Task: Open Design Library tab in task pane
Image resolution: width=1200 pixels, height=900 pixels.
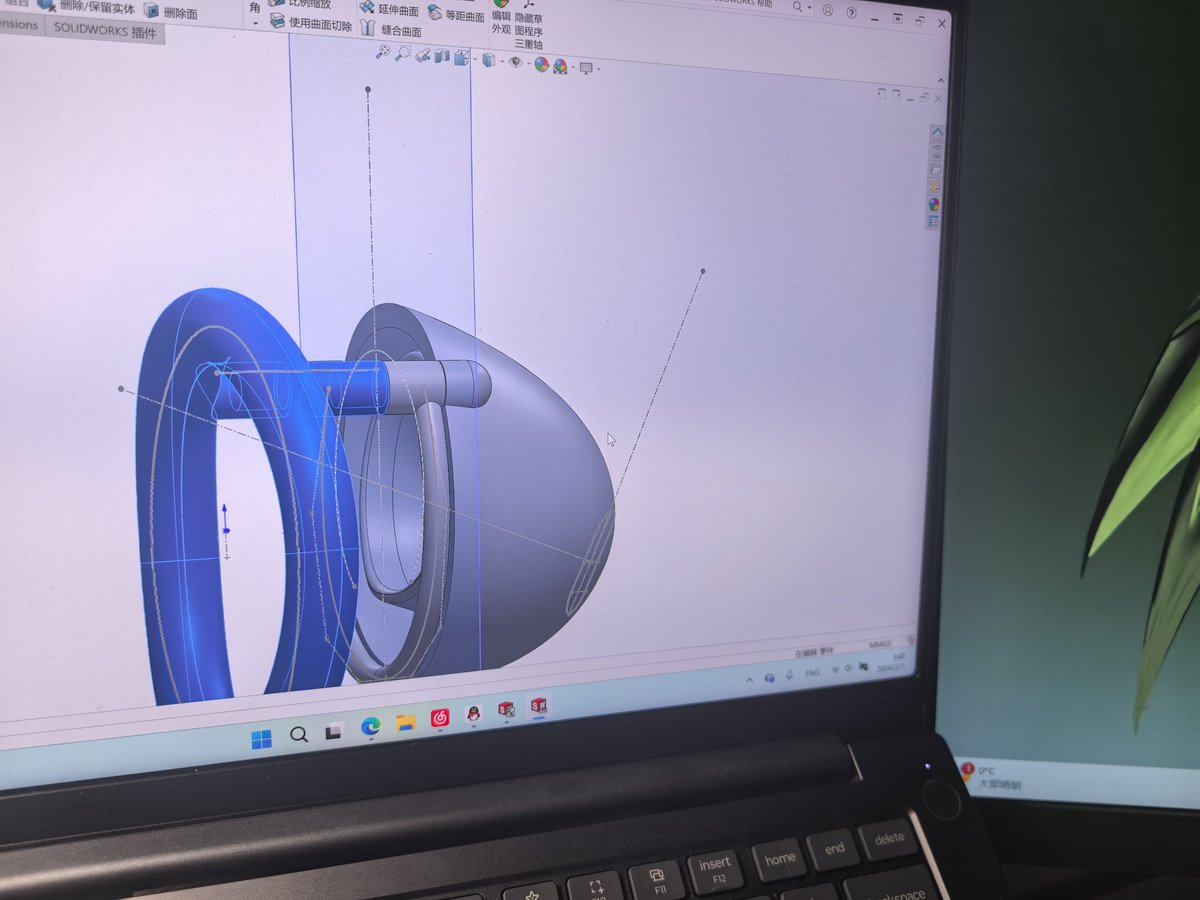Action: (x=936, y=152)
